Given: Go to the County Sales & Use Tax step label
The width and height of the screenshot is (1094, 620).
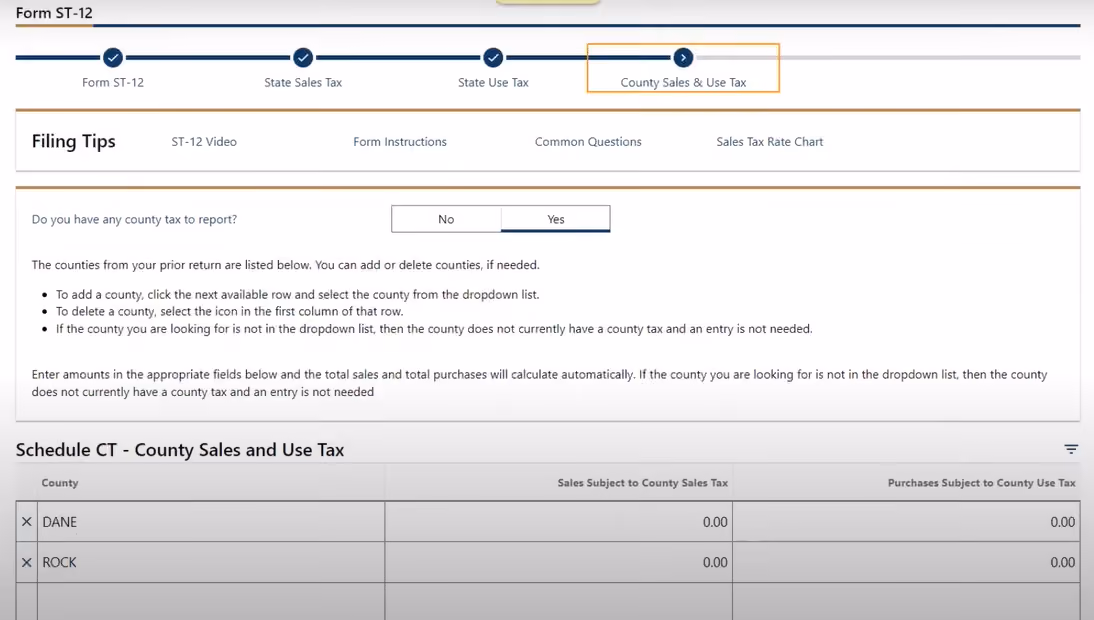Looking at the screenshot, I should pyautogui.click(x=683, y=82).
